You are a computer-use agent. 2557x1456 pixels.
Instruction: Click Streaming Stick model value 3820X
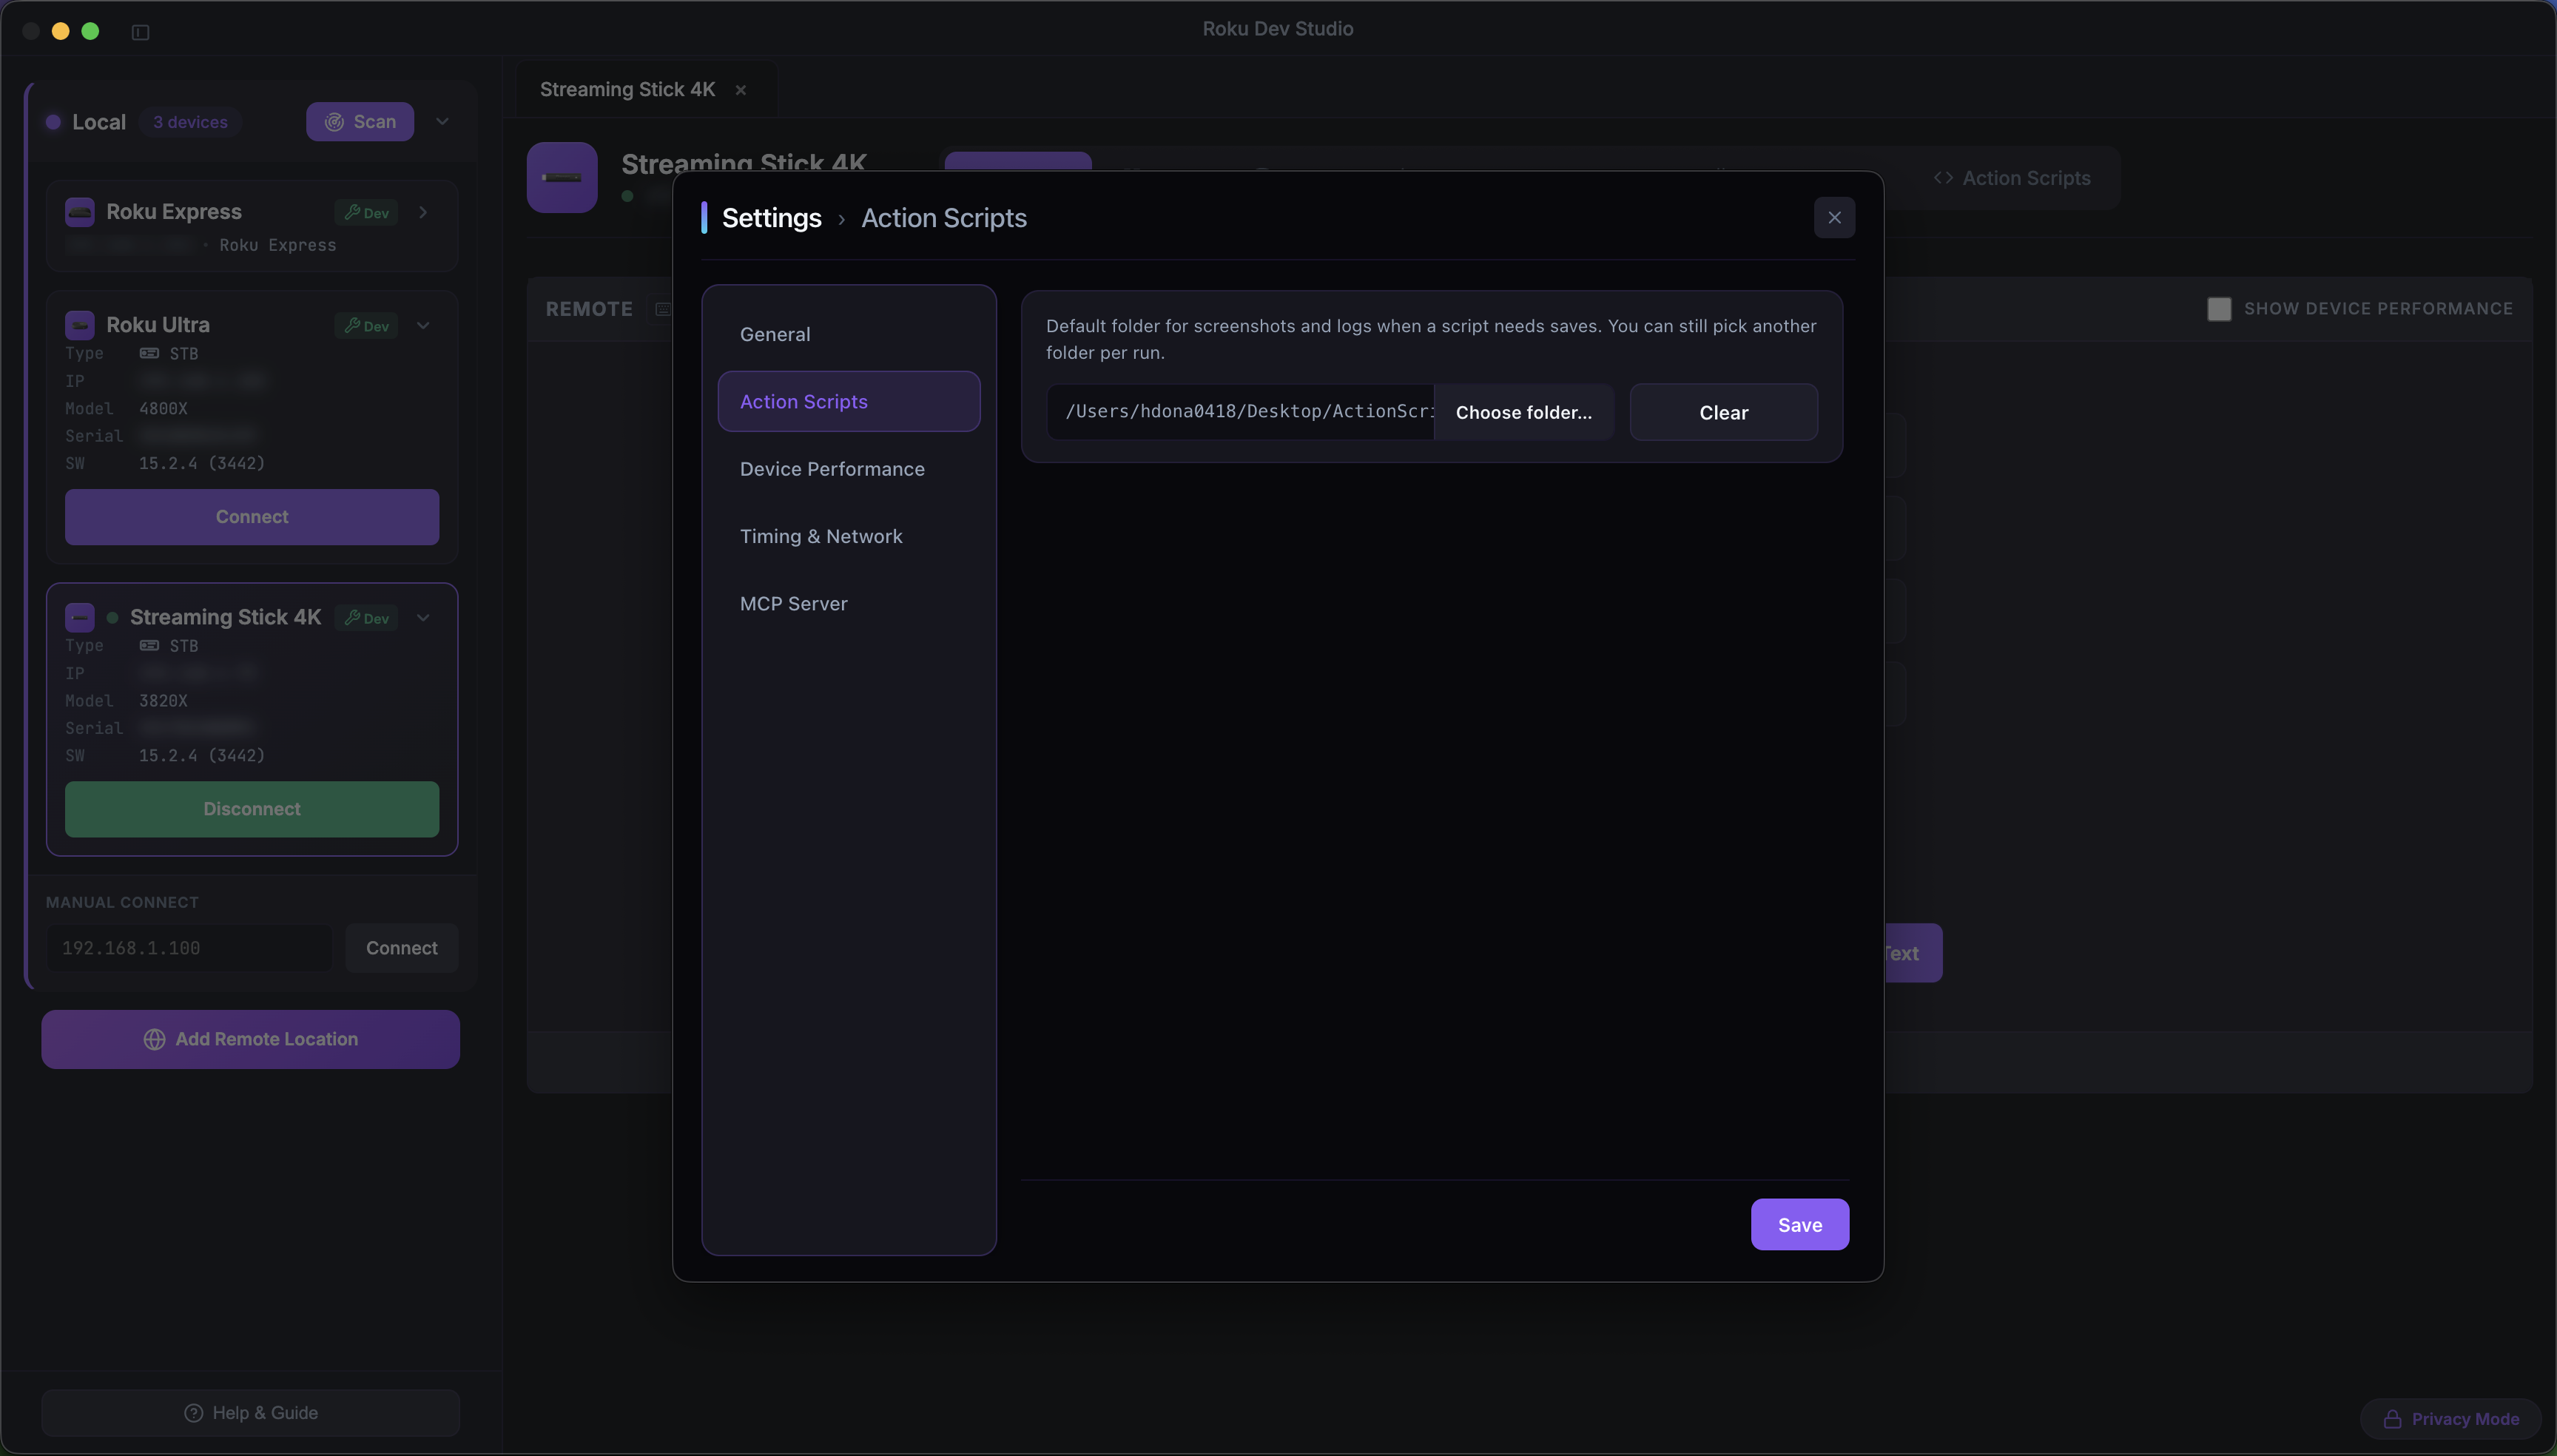click(163, 700)
